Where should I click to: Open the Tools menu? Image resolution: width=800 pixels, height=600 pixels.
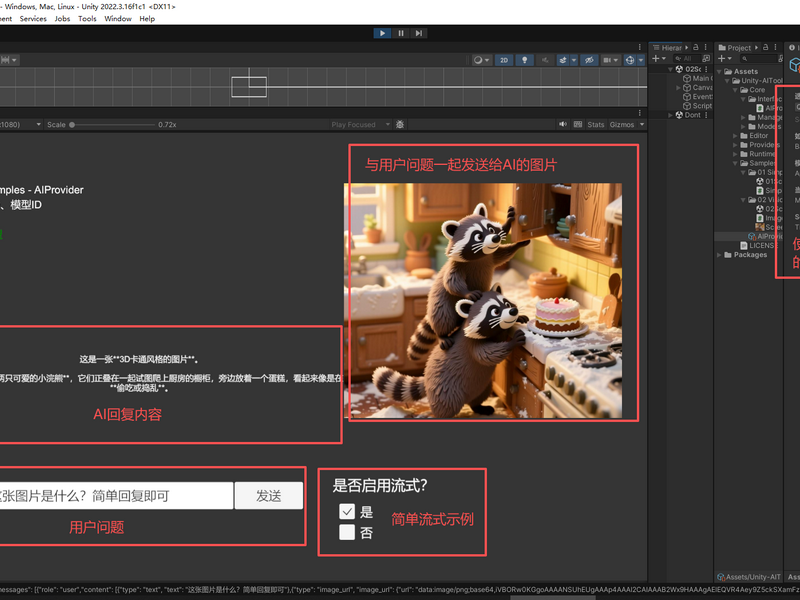(87, 19)
